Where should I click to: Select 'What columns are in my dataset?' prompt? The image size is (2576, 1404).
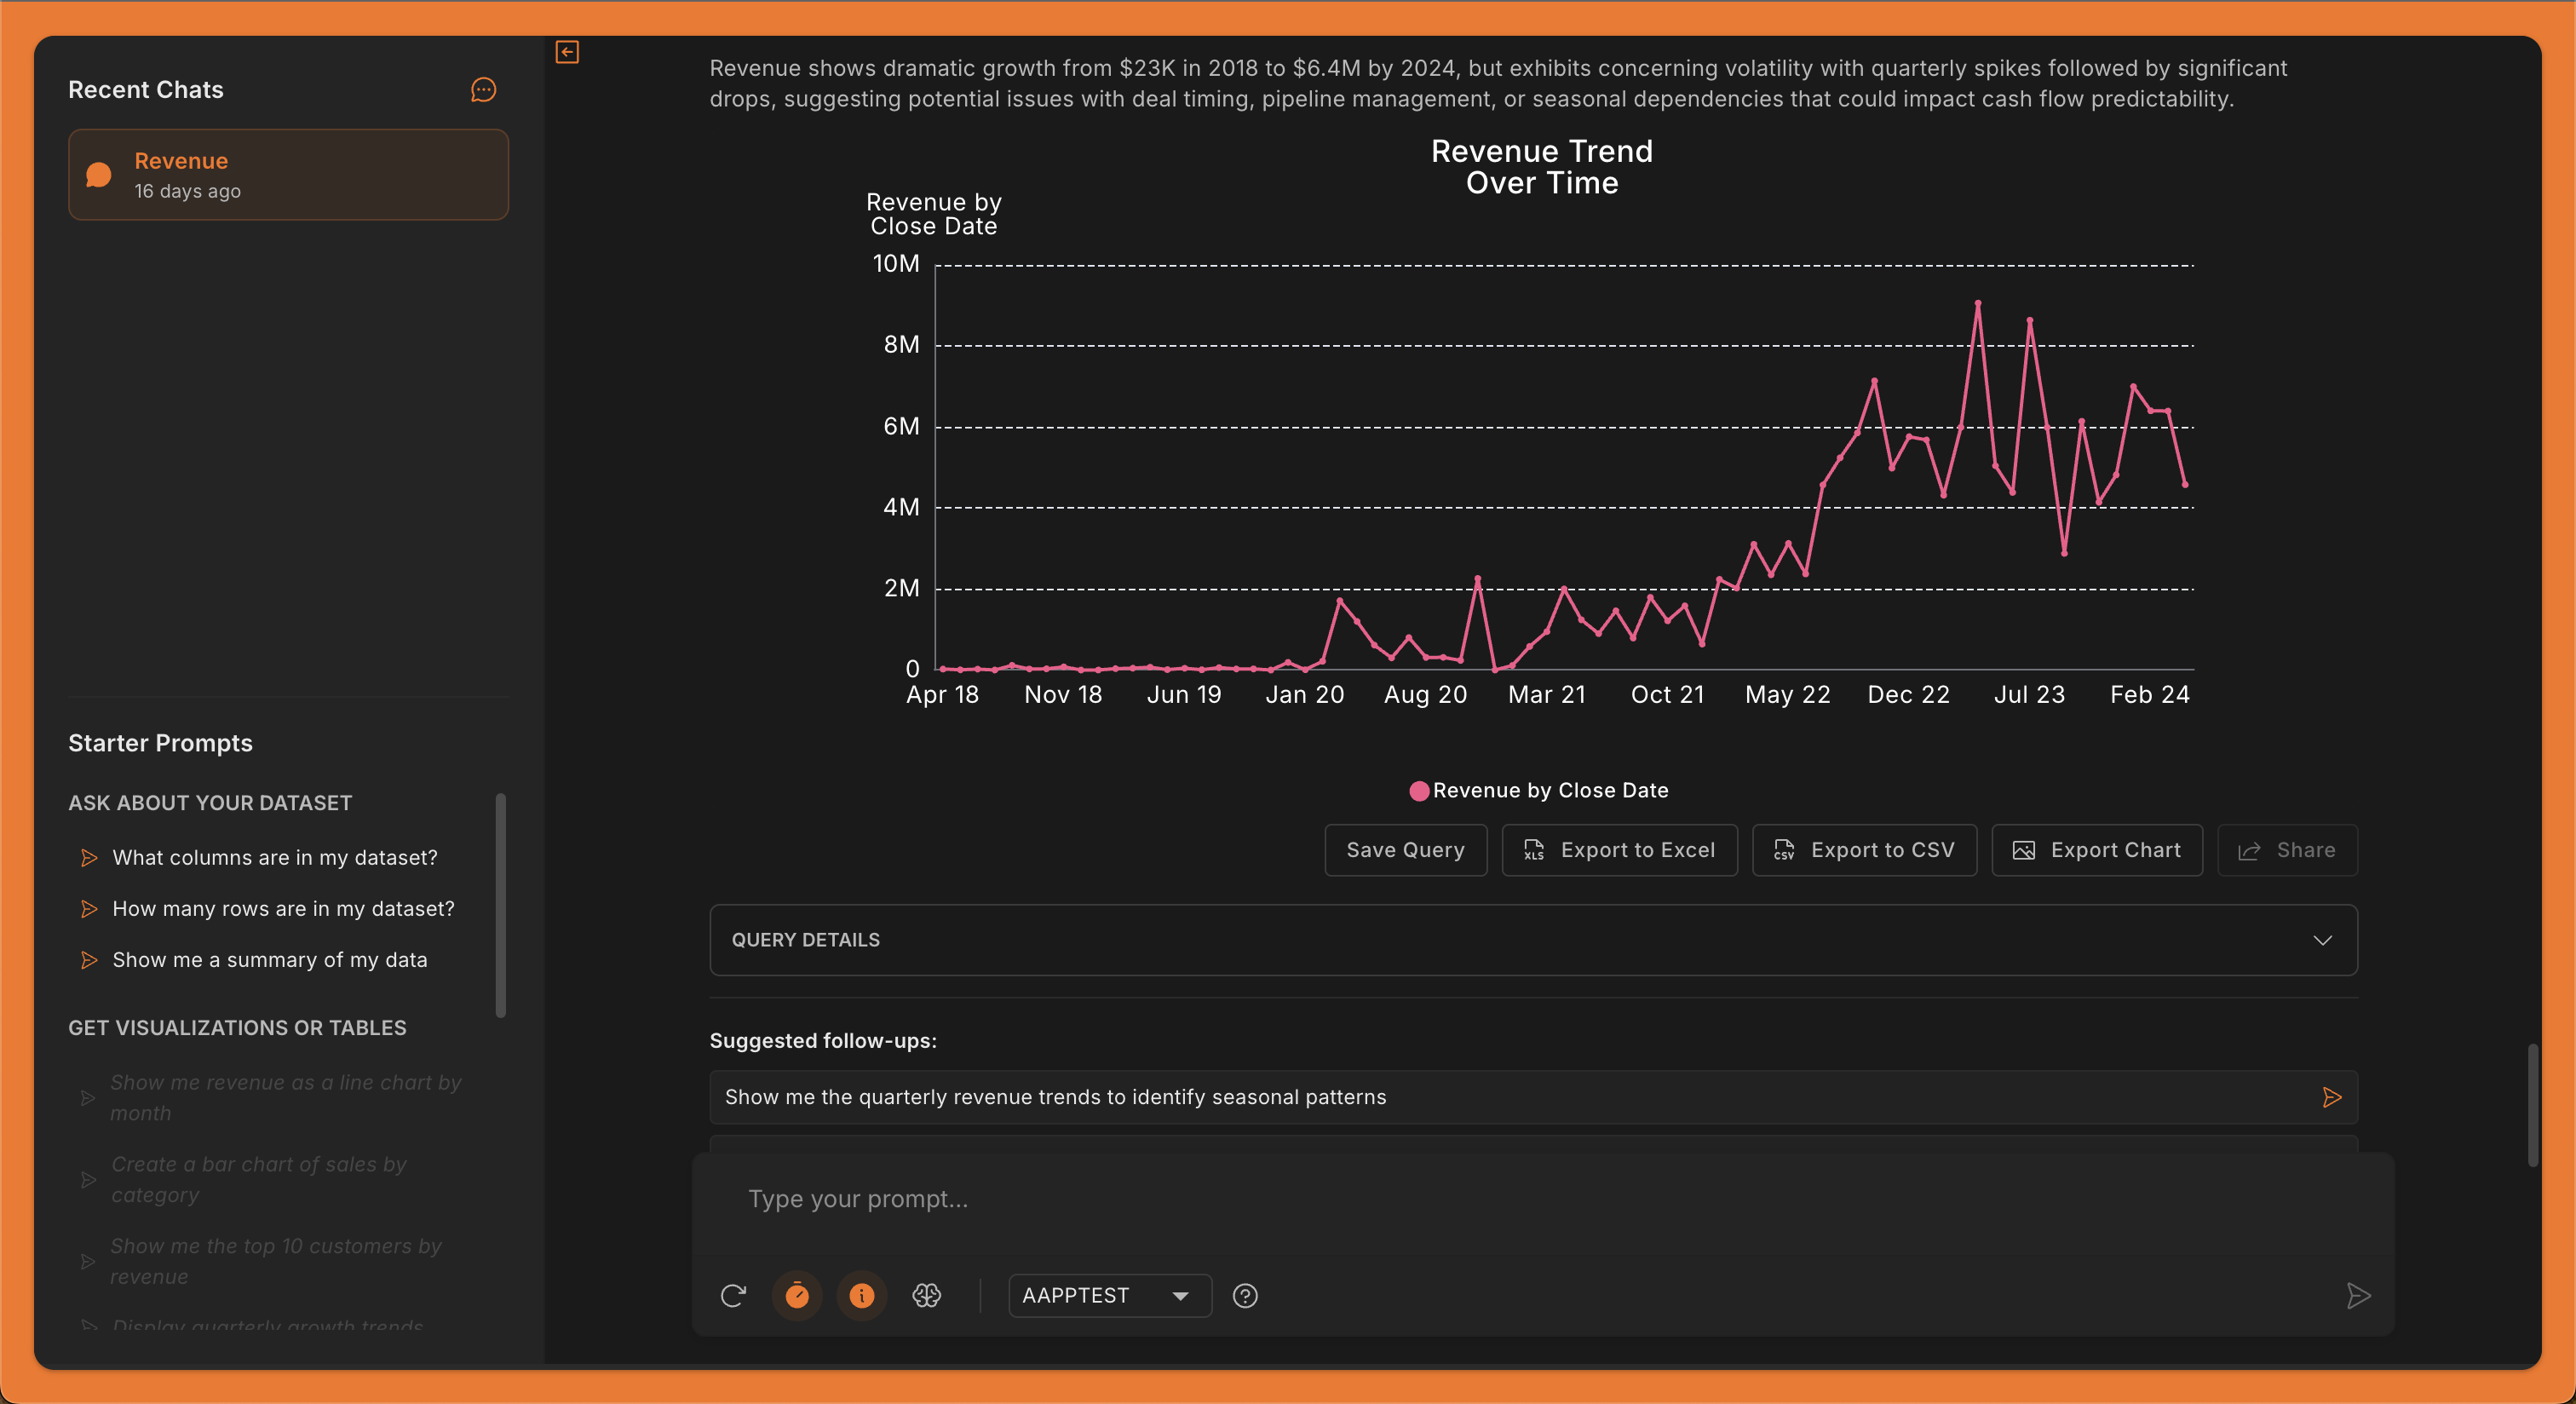275,858
